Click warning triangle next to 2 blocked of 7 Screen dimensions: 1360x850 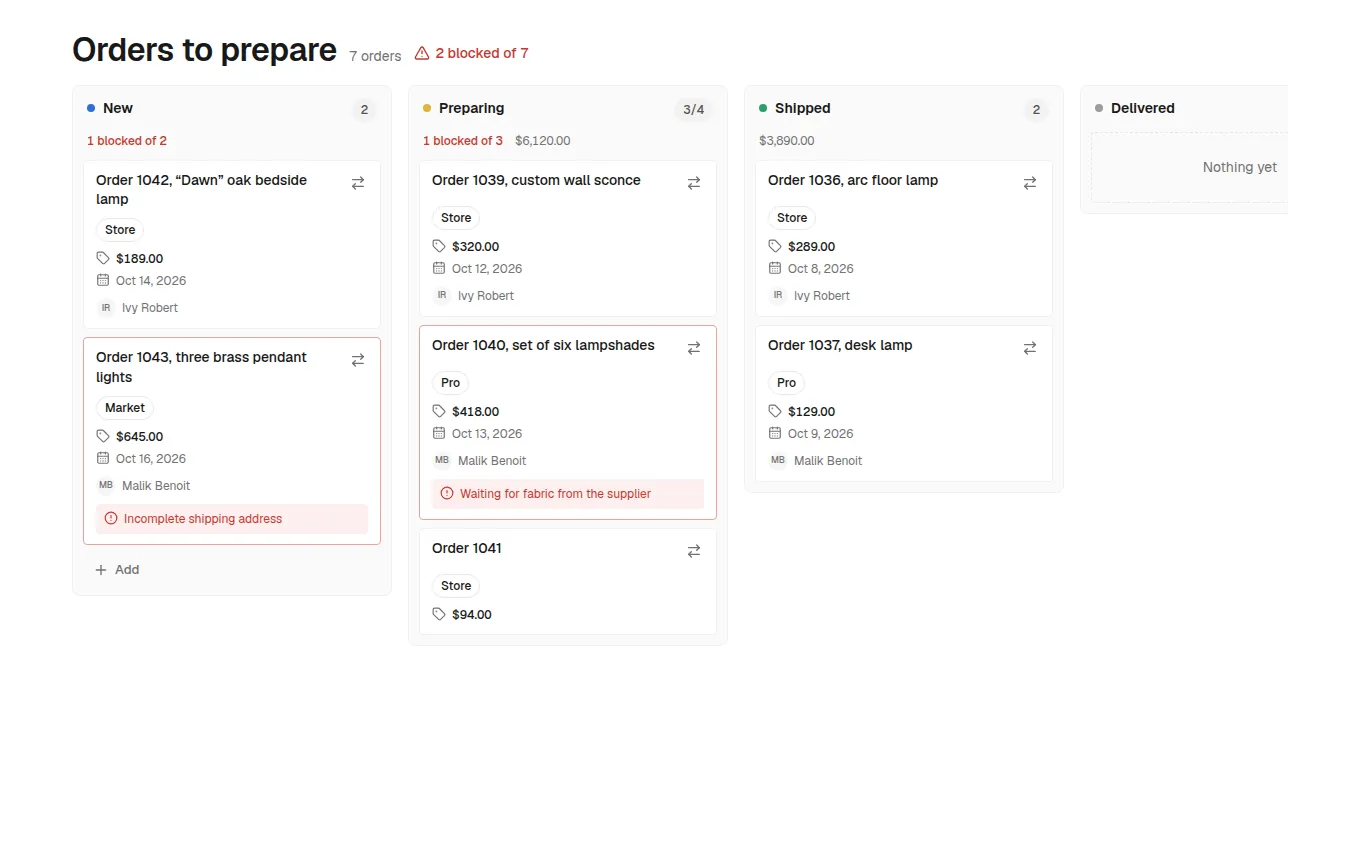coord(422,53)
